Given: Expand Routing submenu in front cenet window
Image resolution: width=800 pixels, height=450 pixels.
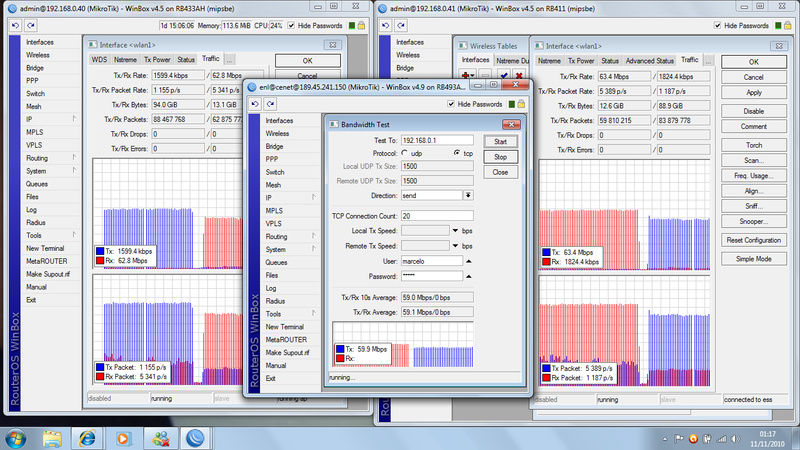Looking at the screenshot, I should point(313,236).
